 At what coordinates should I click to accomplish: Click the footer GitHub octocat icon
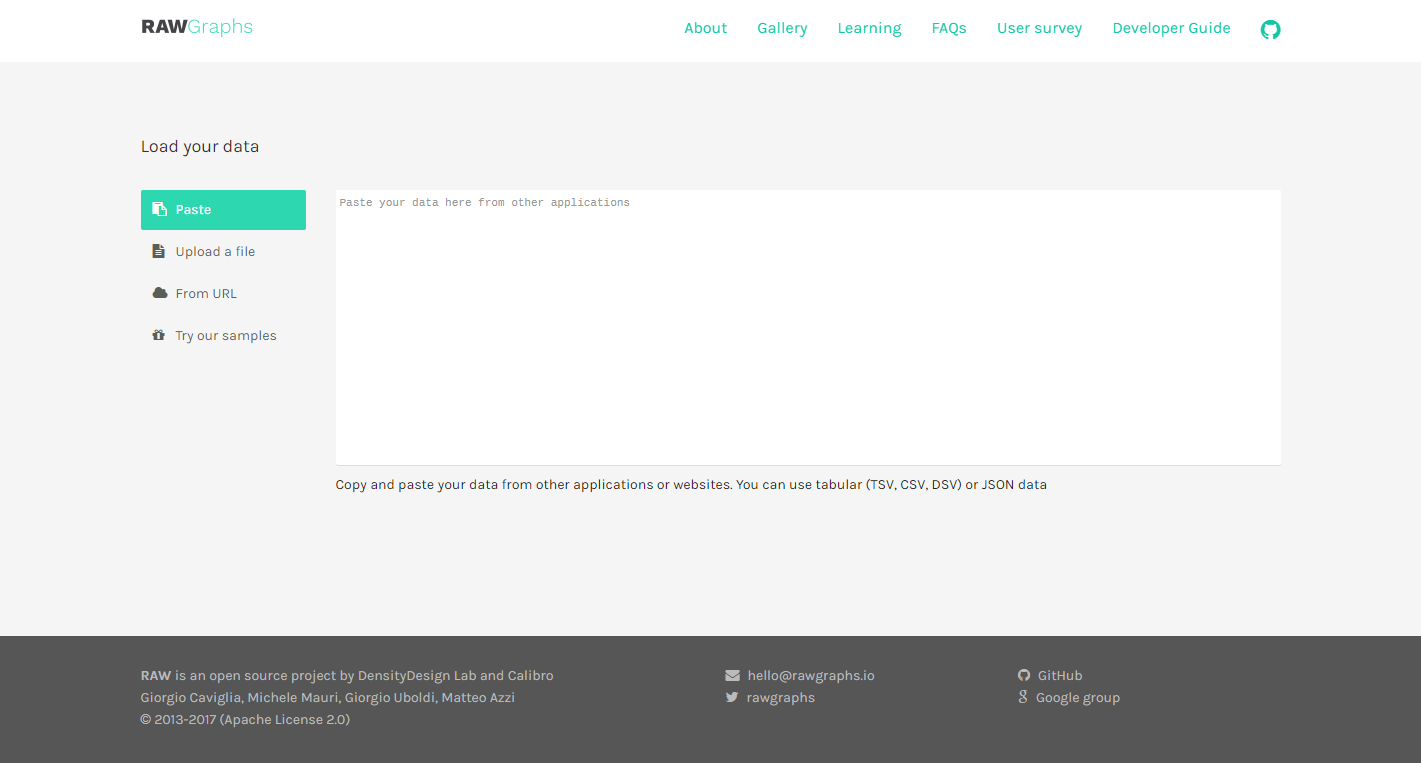coord(1024,675)
